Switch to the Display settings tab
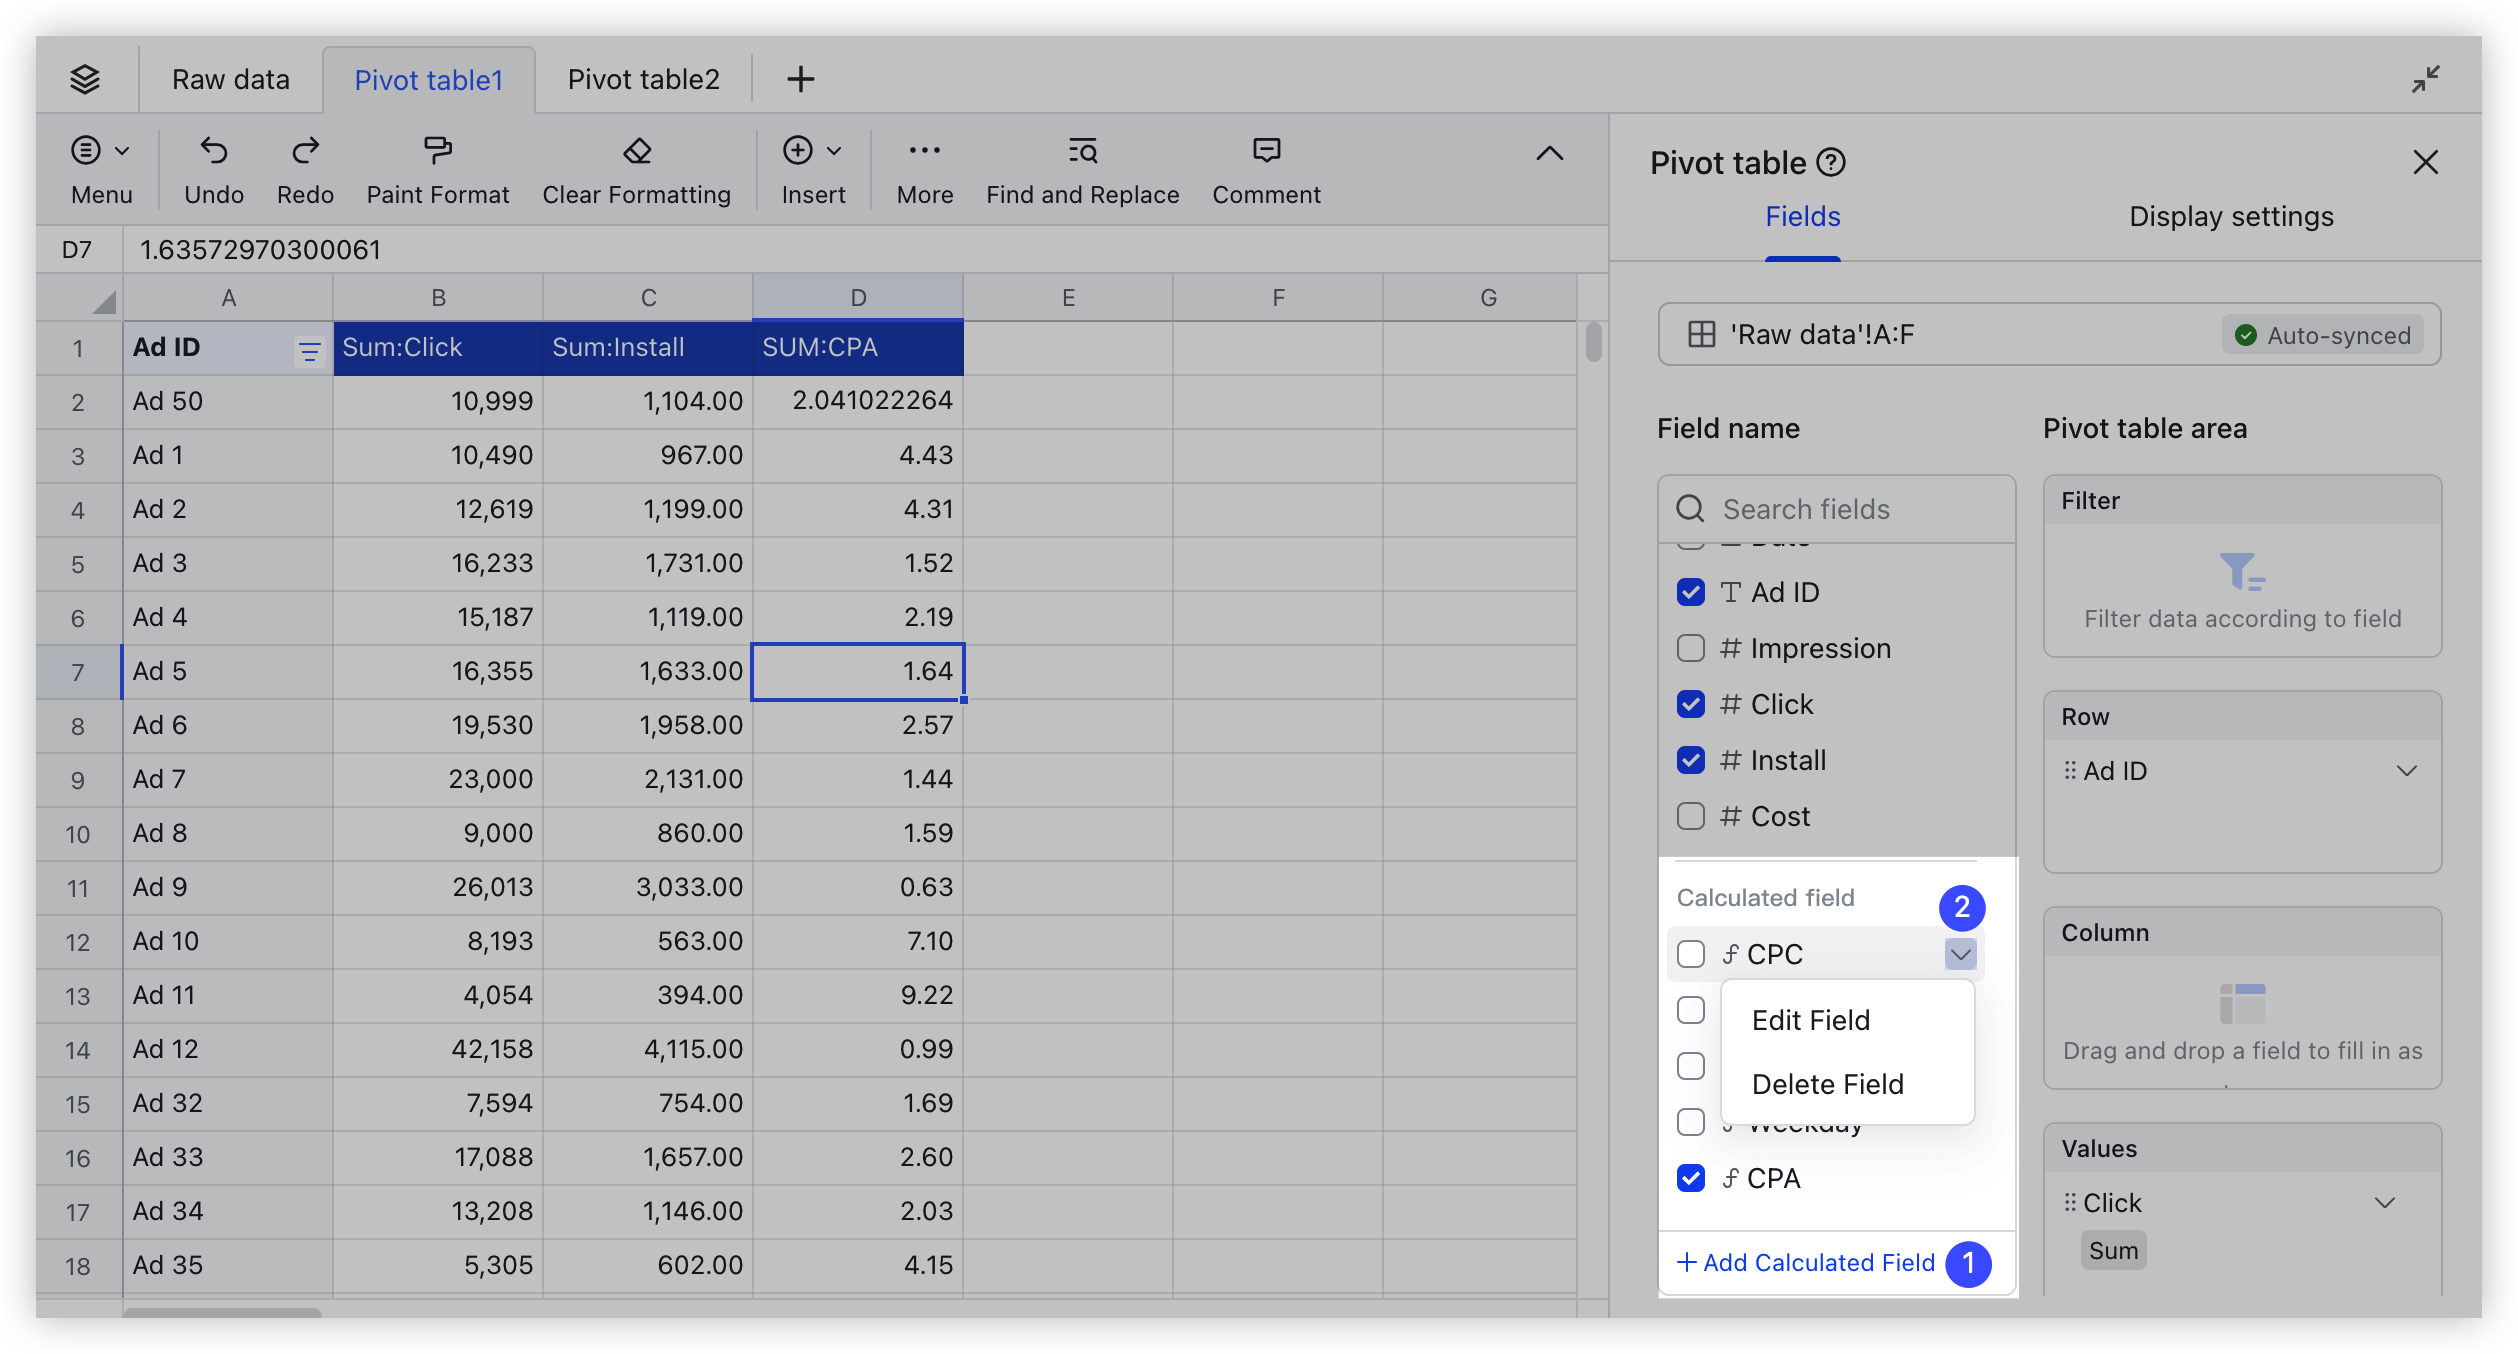Image resolution: width=2518 pixels, height=1354 pixels. (x=2230, y=217)
